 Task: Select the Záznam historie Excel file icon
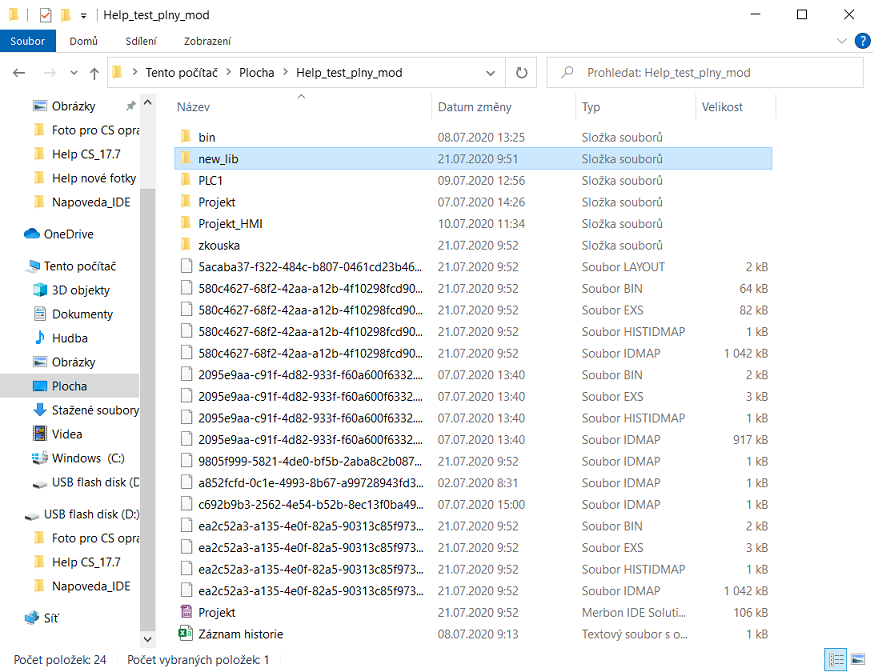(x=186, y=634)
